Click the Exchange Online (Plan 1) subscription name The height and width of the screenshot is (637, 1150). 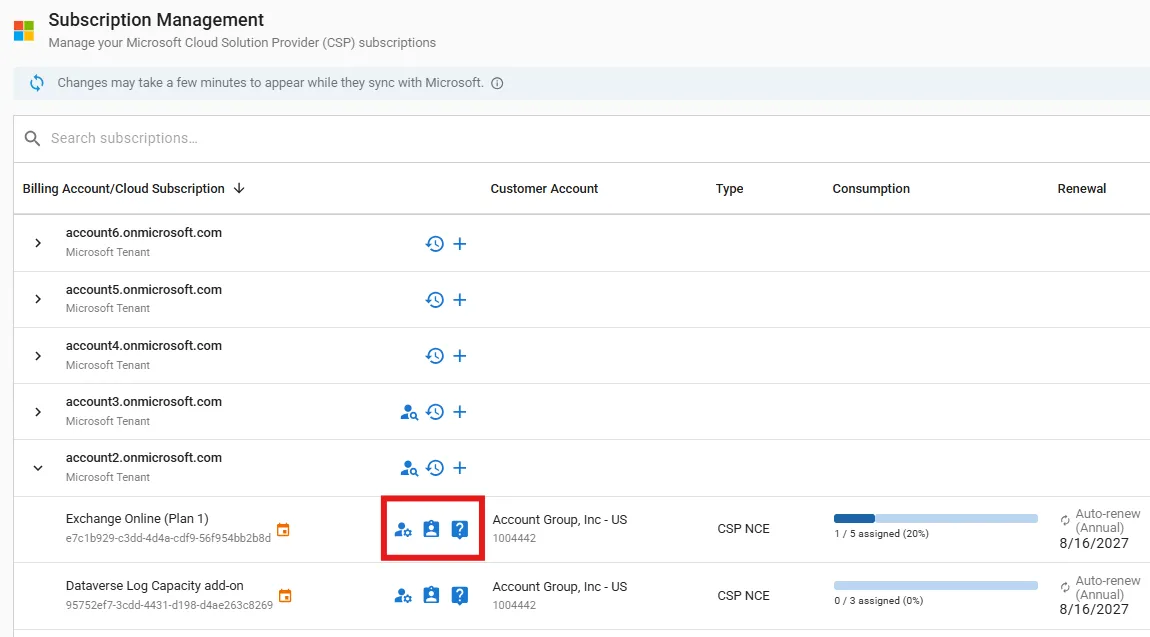point(137,518)
